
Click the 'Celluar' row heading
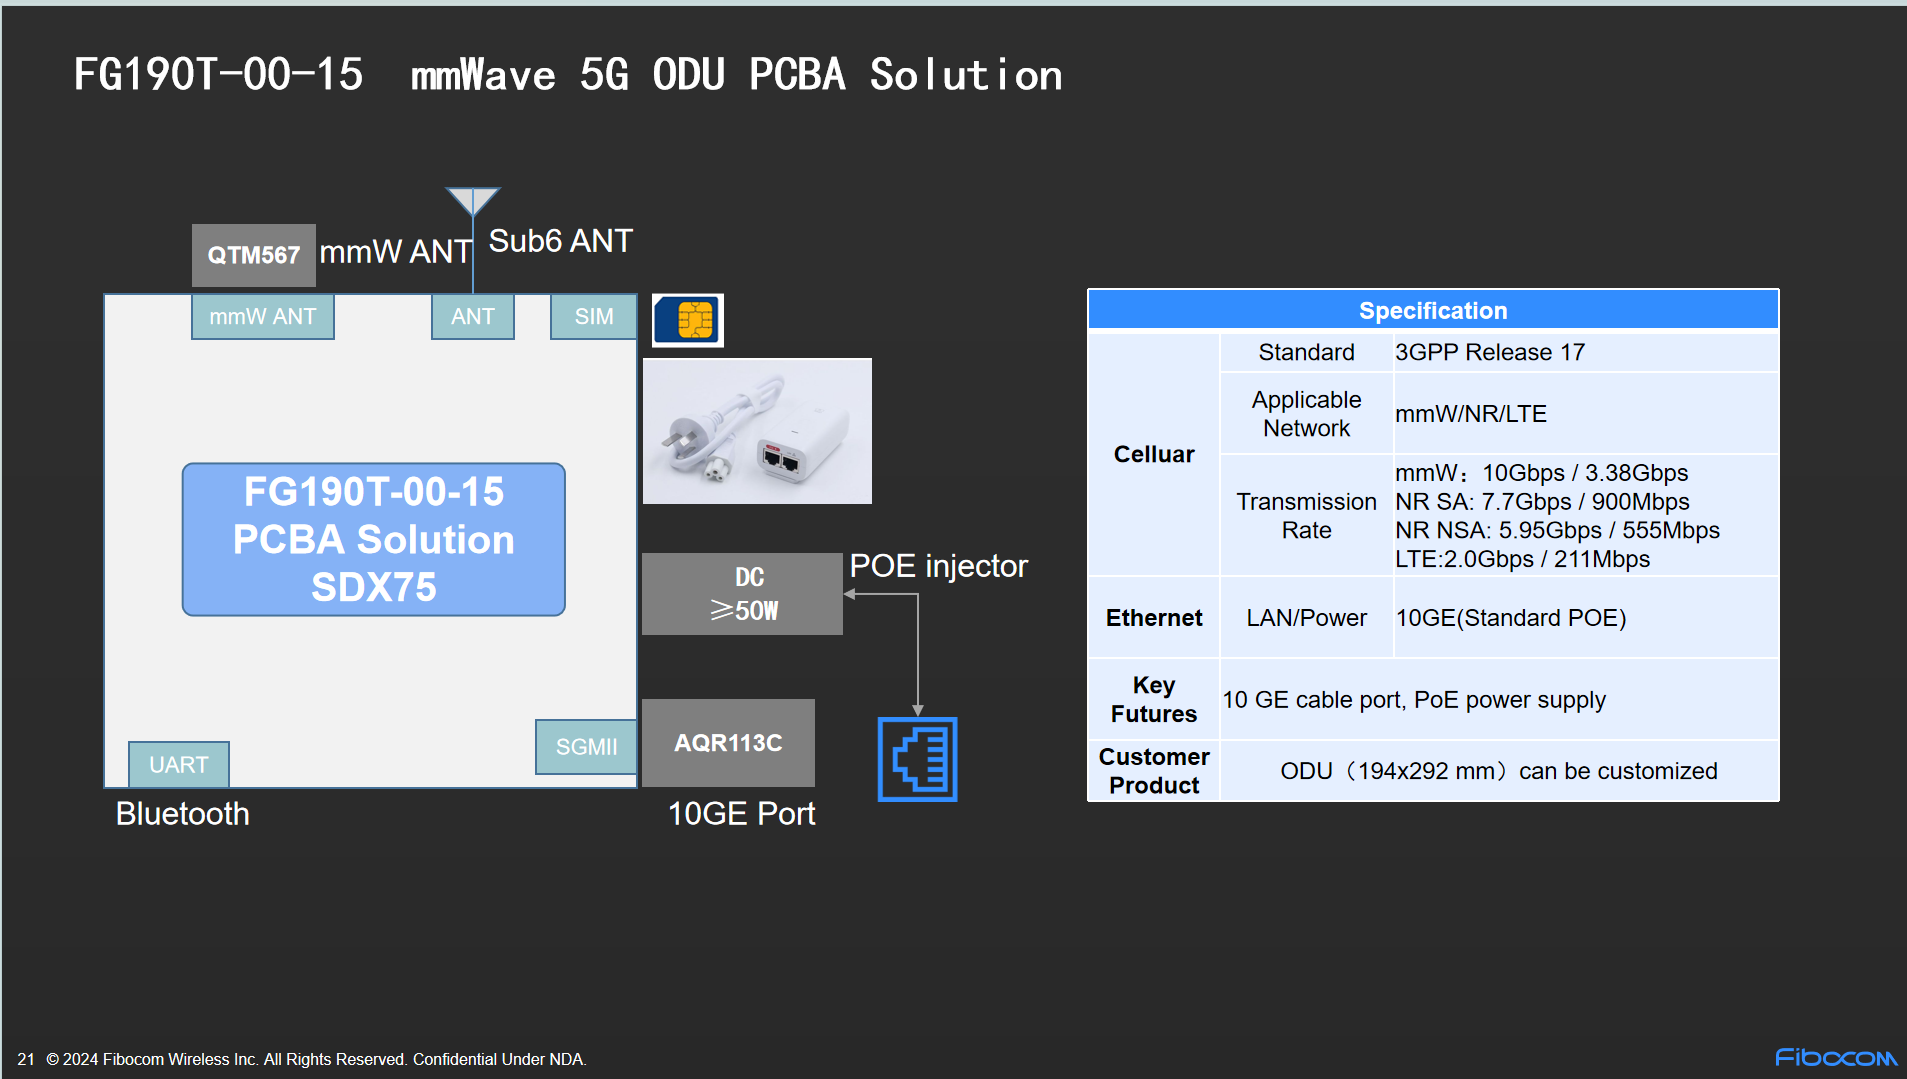pyautogui.click(x=1154, y=454)
